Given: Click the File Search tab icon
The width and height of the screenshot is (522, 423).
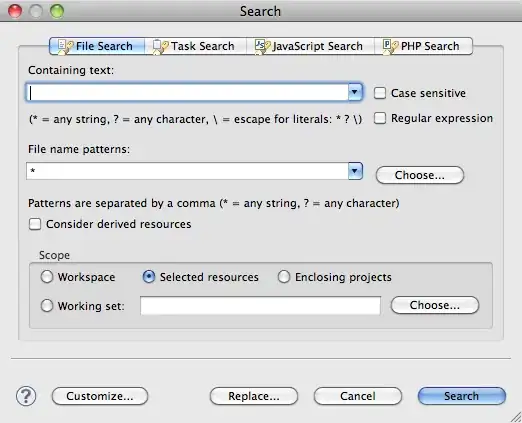Looking at the screenshot, I should click(65, 46).
